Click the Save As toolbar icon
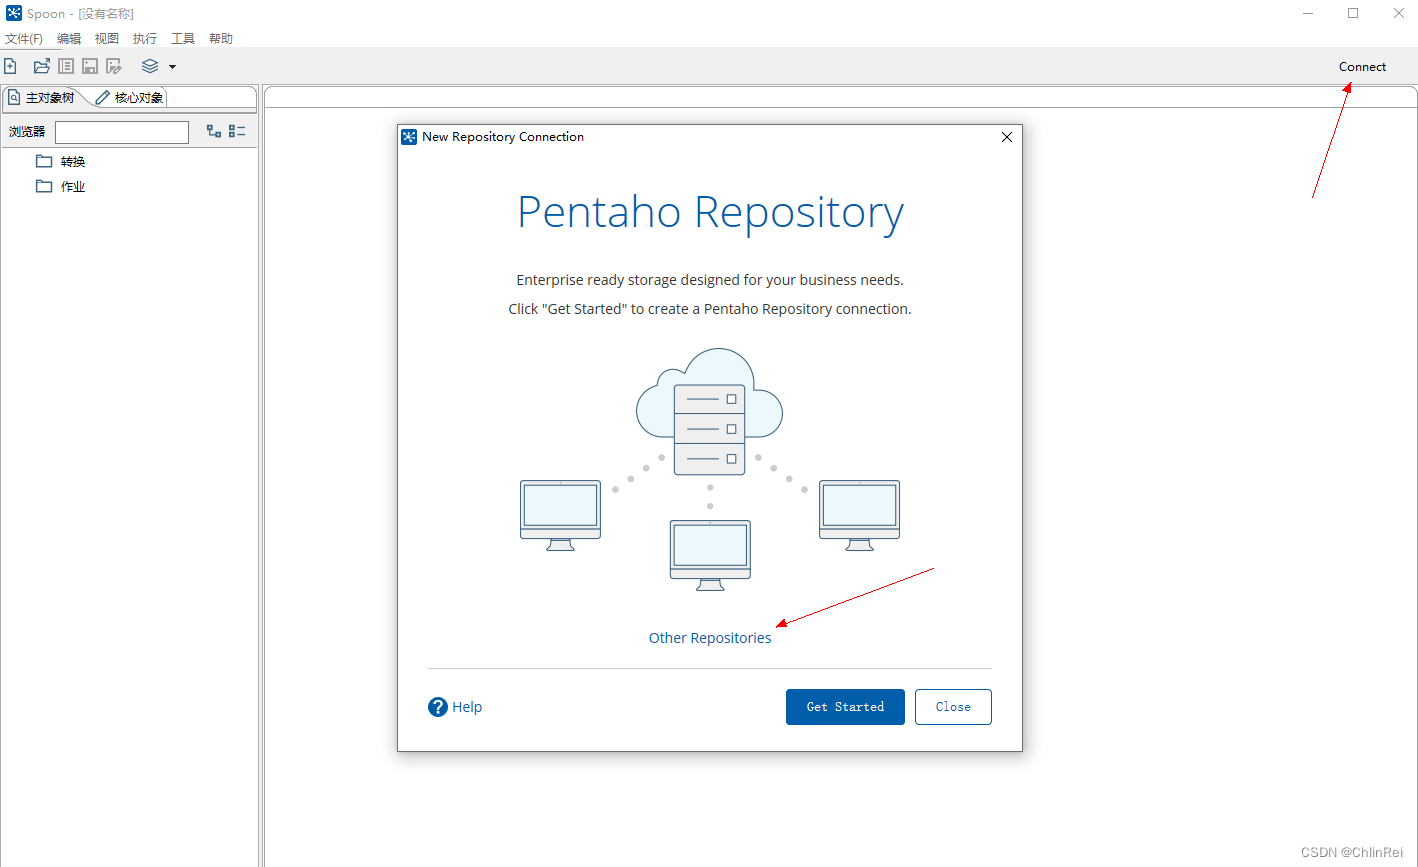Screen dimensions: 1418x867 pos(114,66)
